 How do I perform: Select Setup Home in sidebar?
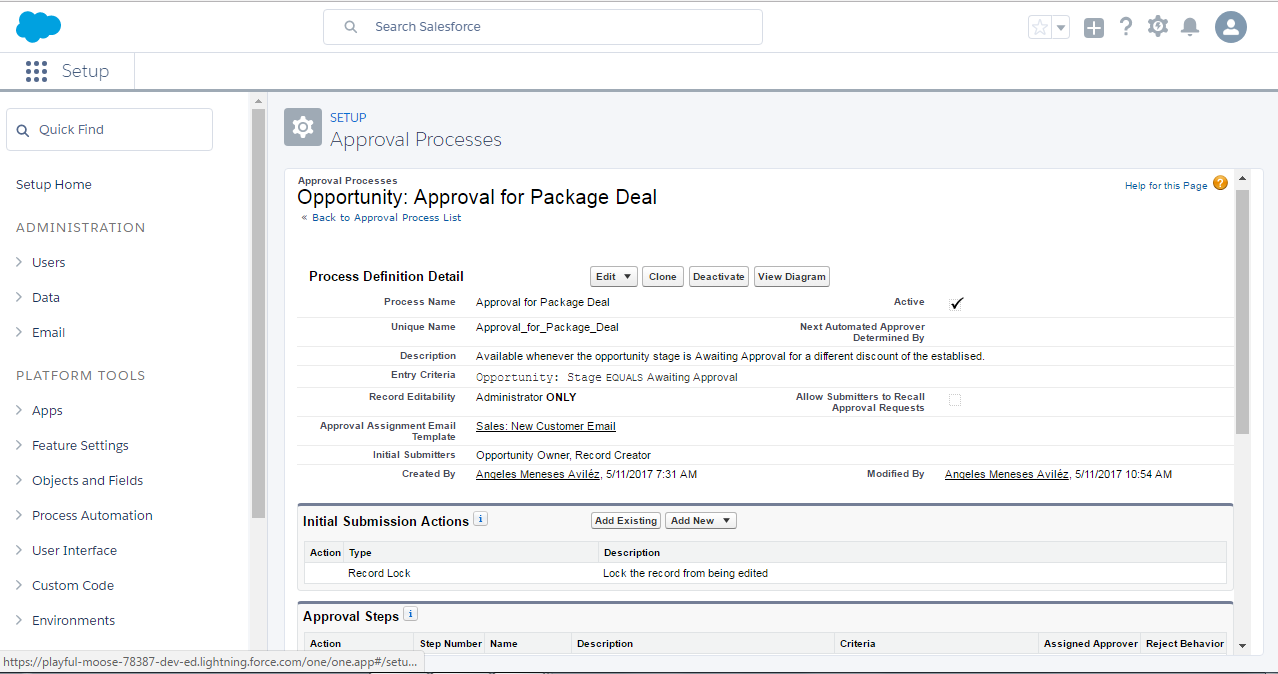54,184
